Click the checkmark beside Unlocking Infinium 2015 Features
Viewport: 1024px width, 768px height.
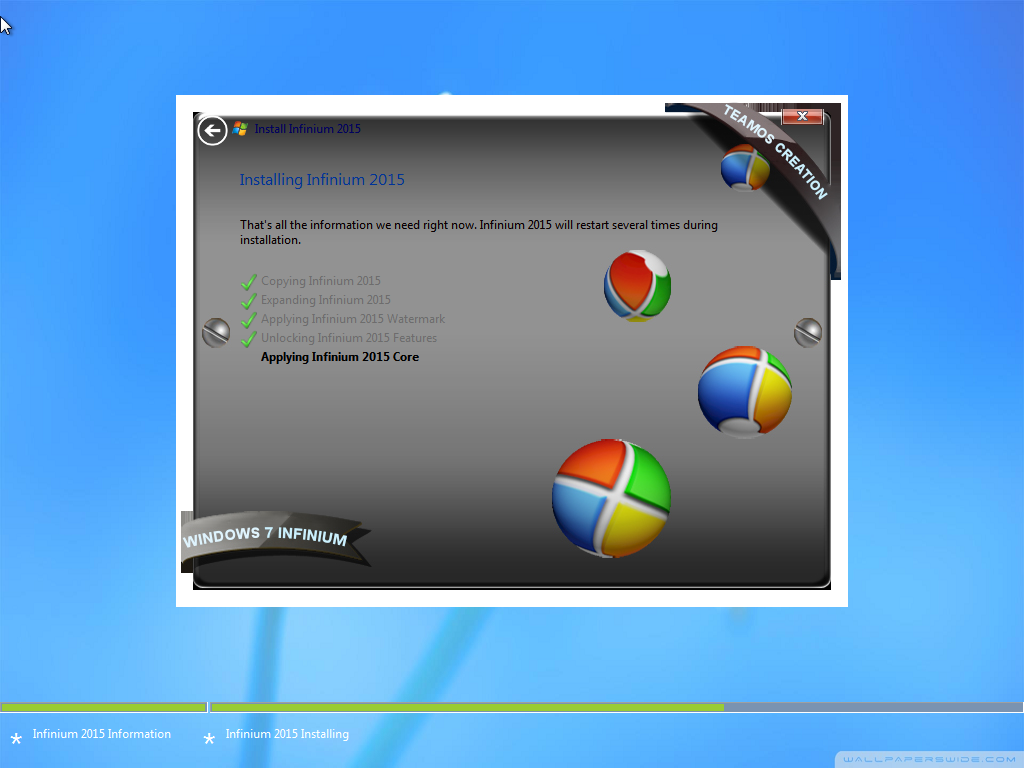249,339
